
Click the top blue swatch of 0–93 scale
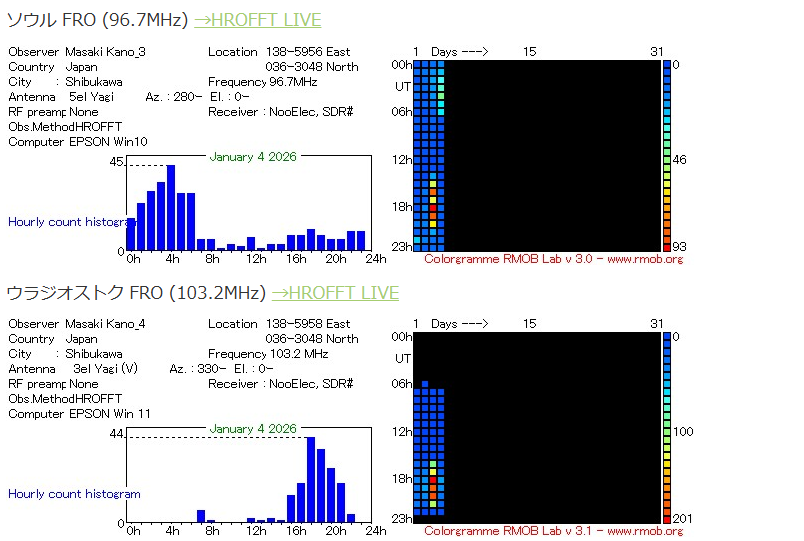coord(667,65)
